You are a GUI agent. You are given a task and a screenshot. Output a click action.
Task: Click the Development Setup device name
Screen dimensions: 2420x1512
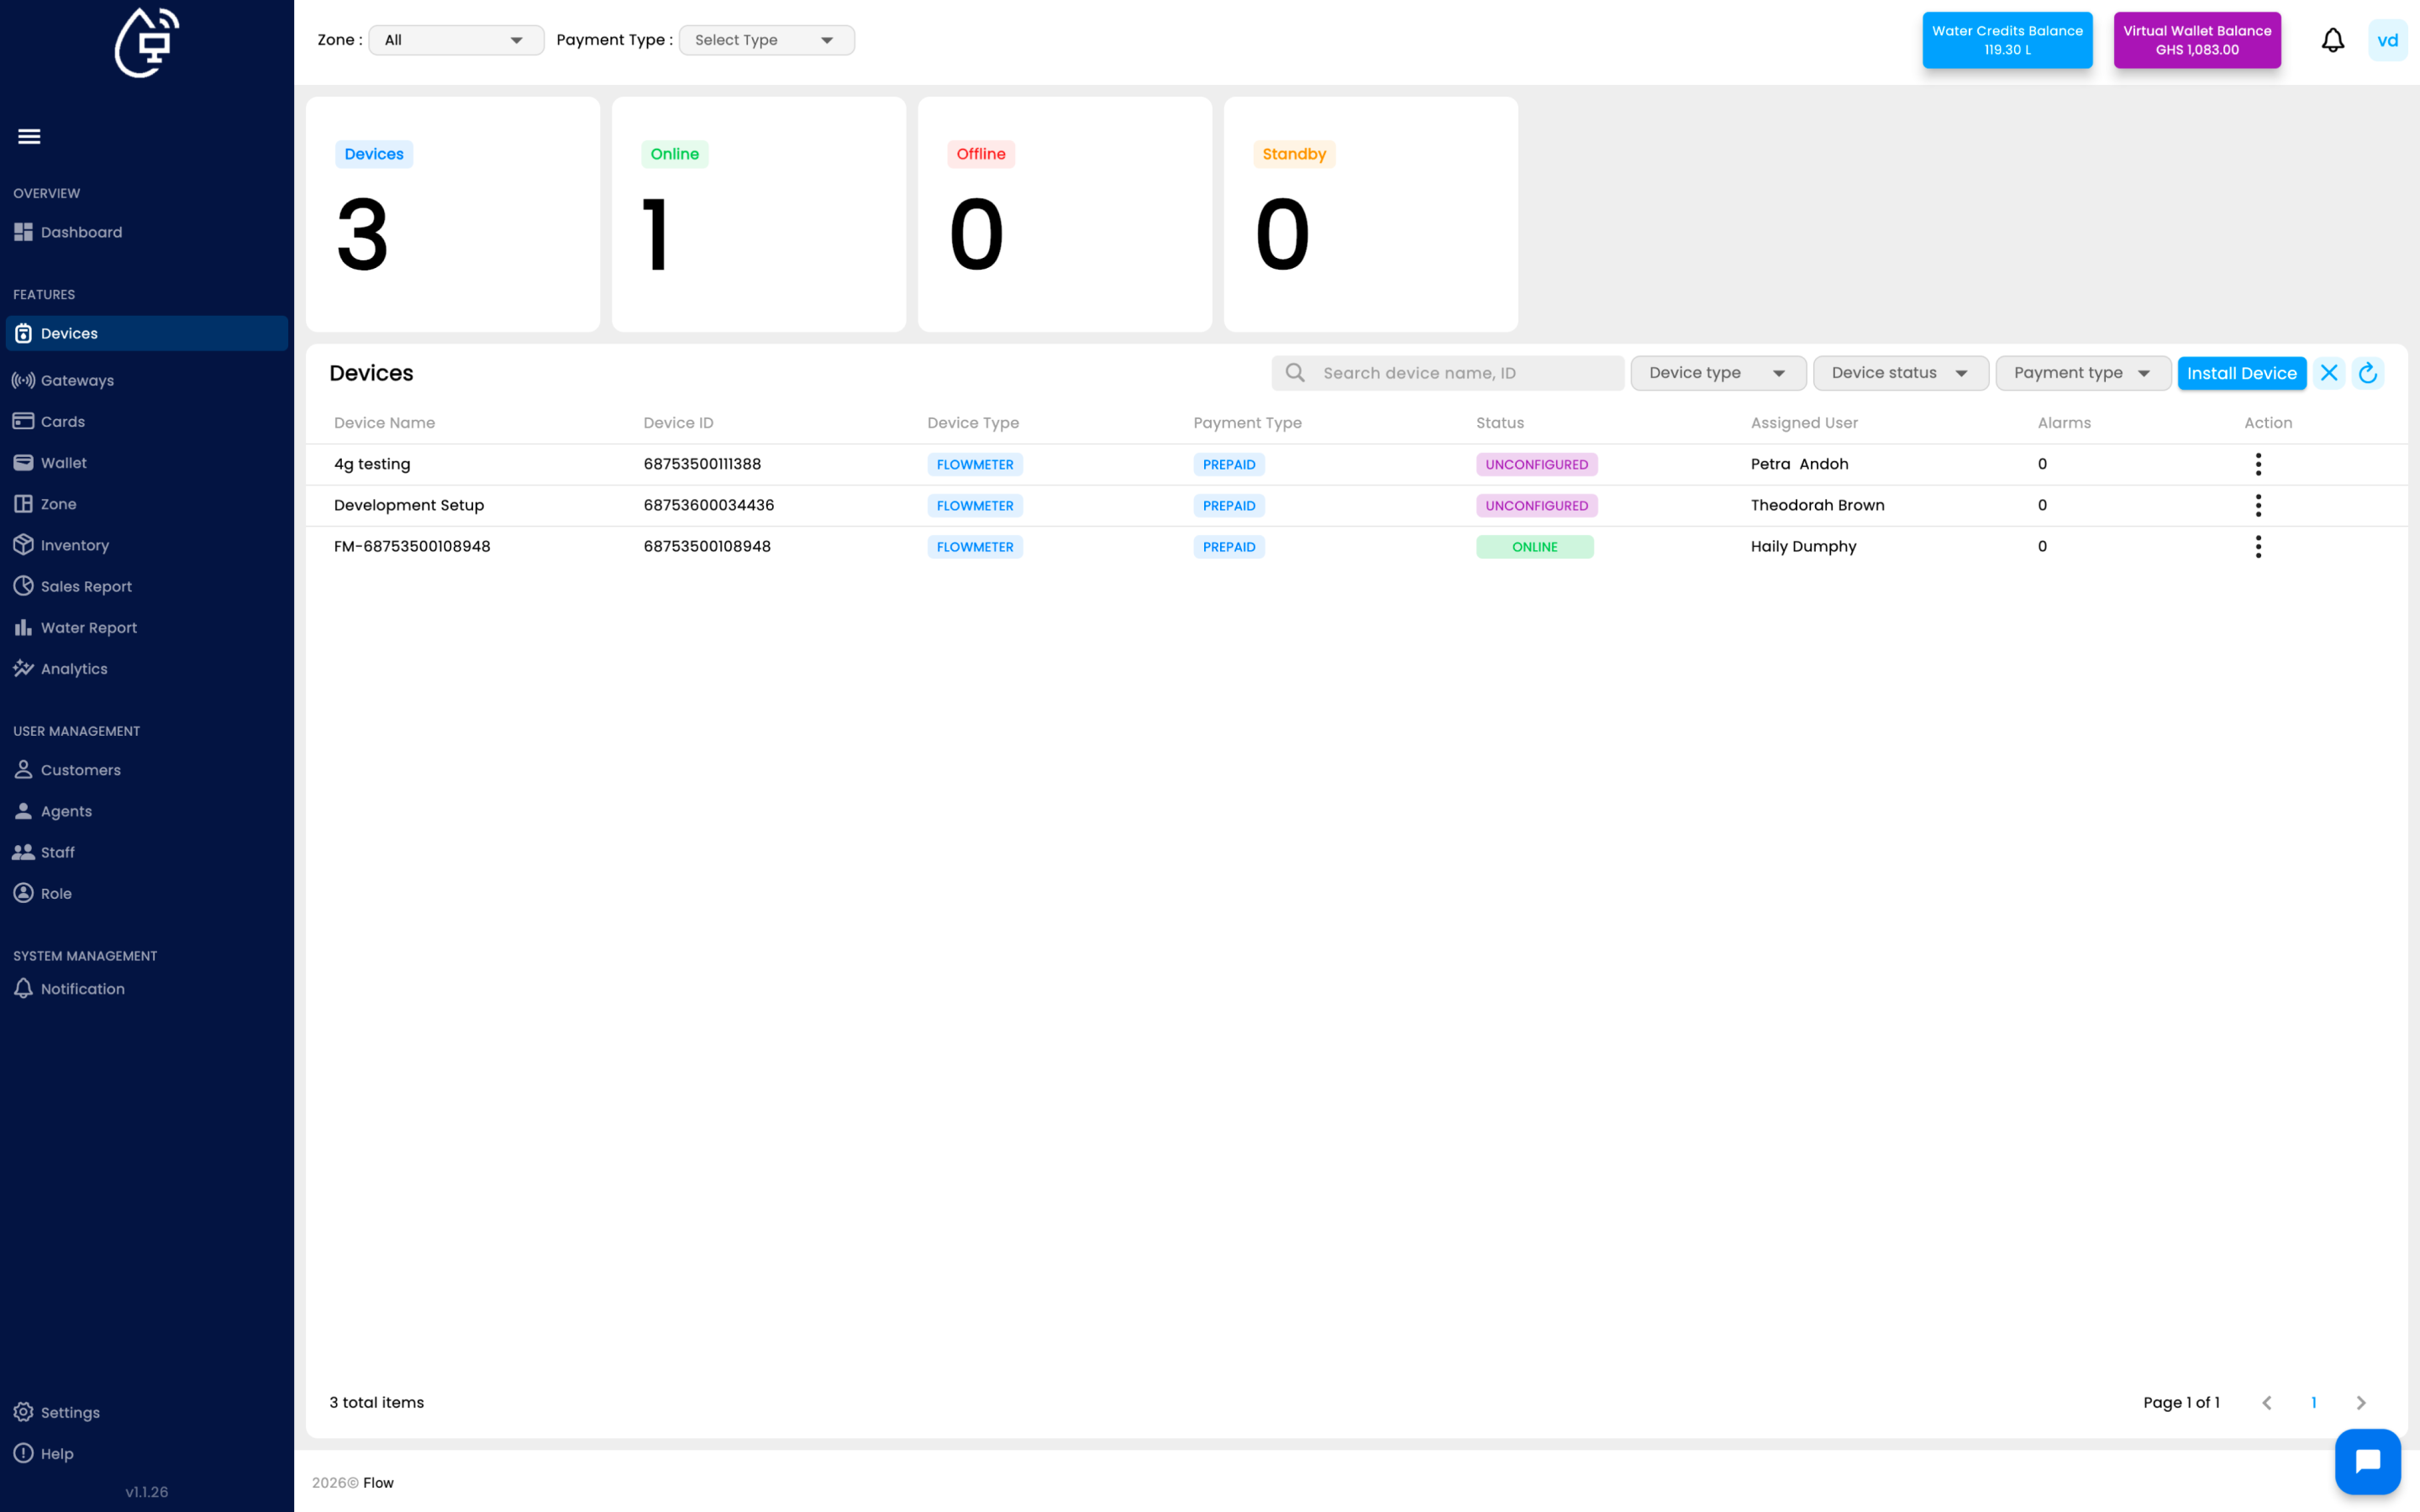click(409, 505)
